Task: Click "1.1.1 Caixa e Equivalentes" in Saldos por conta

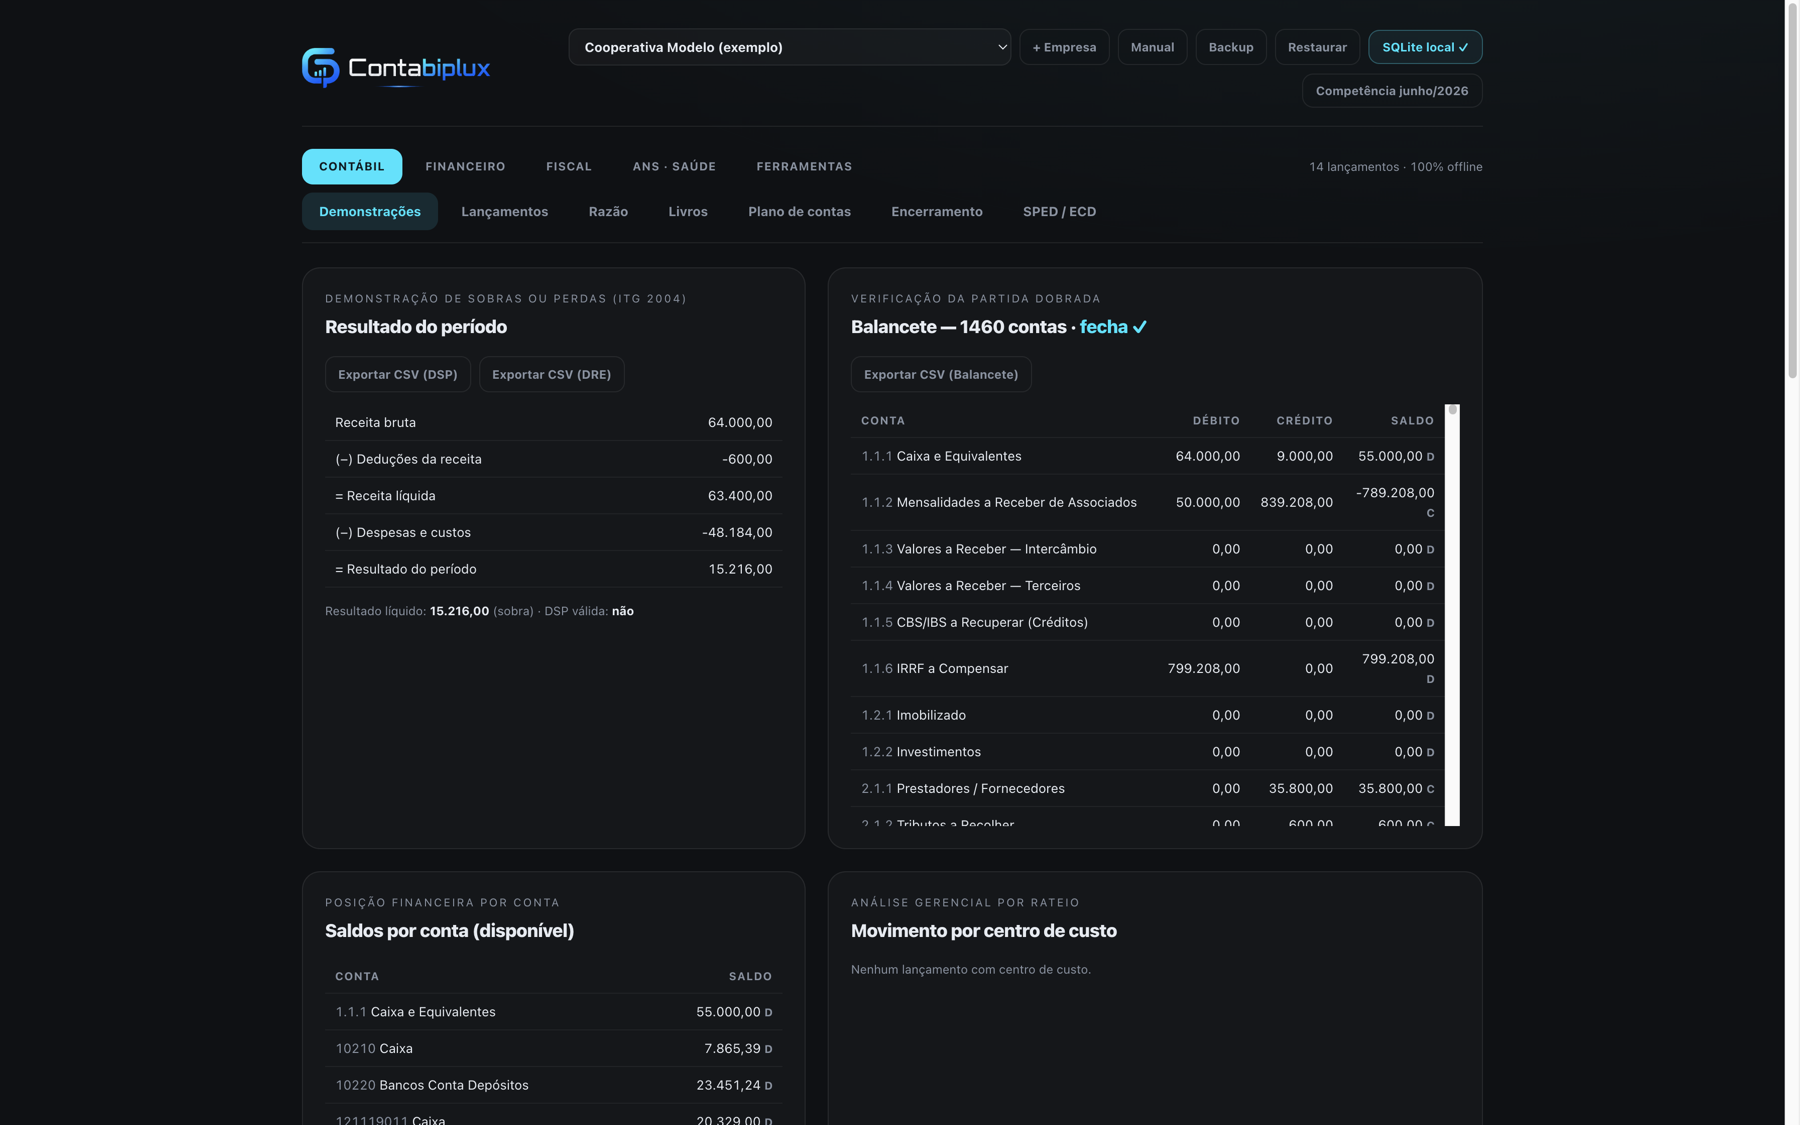Action: 553,1012
